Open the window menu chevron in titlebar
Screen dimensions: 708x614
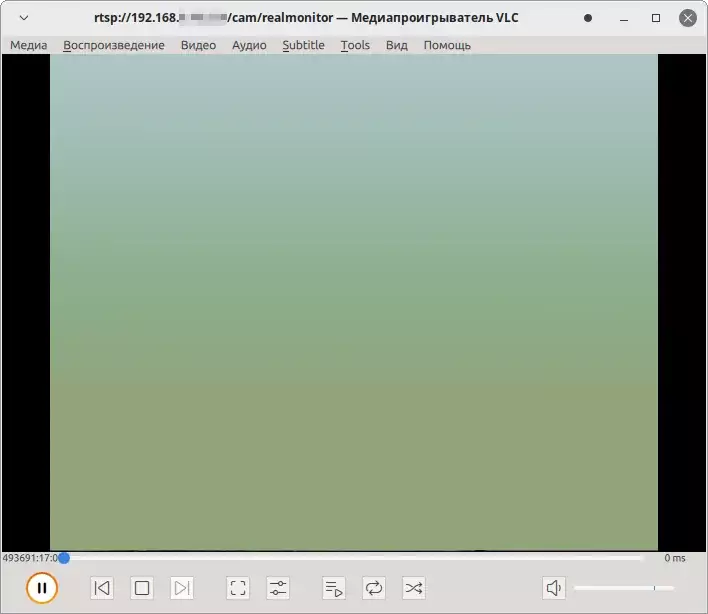point(24,18)
